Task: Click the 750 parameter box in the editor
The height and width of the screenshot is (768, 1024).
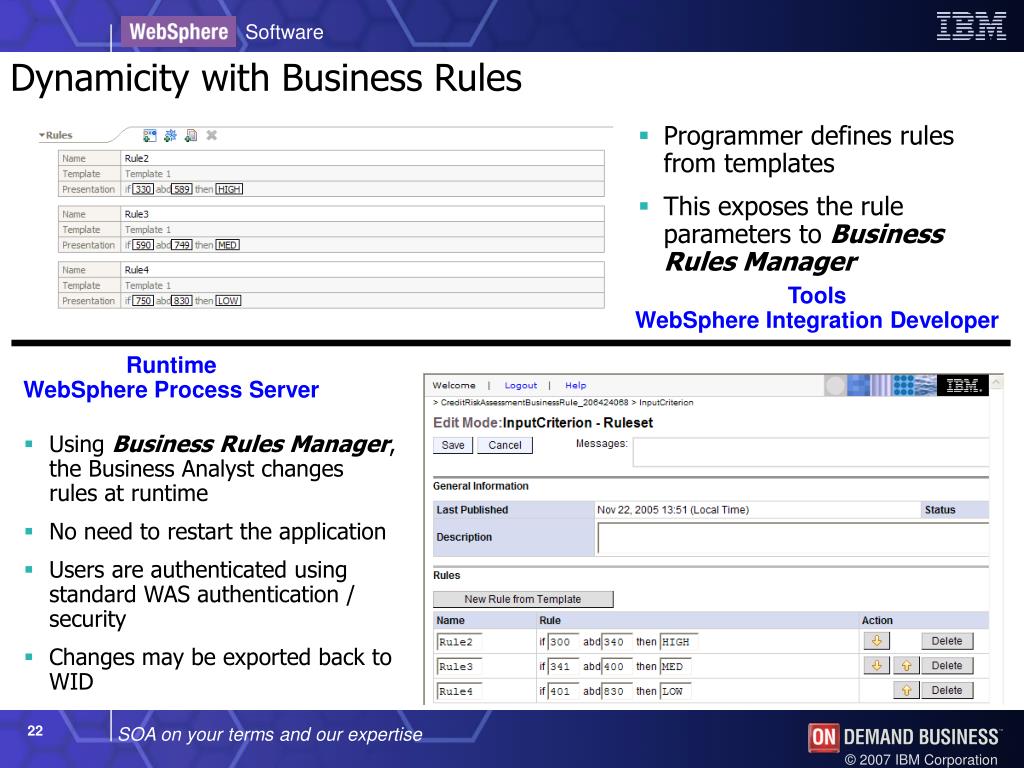Action: point(143,300)
